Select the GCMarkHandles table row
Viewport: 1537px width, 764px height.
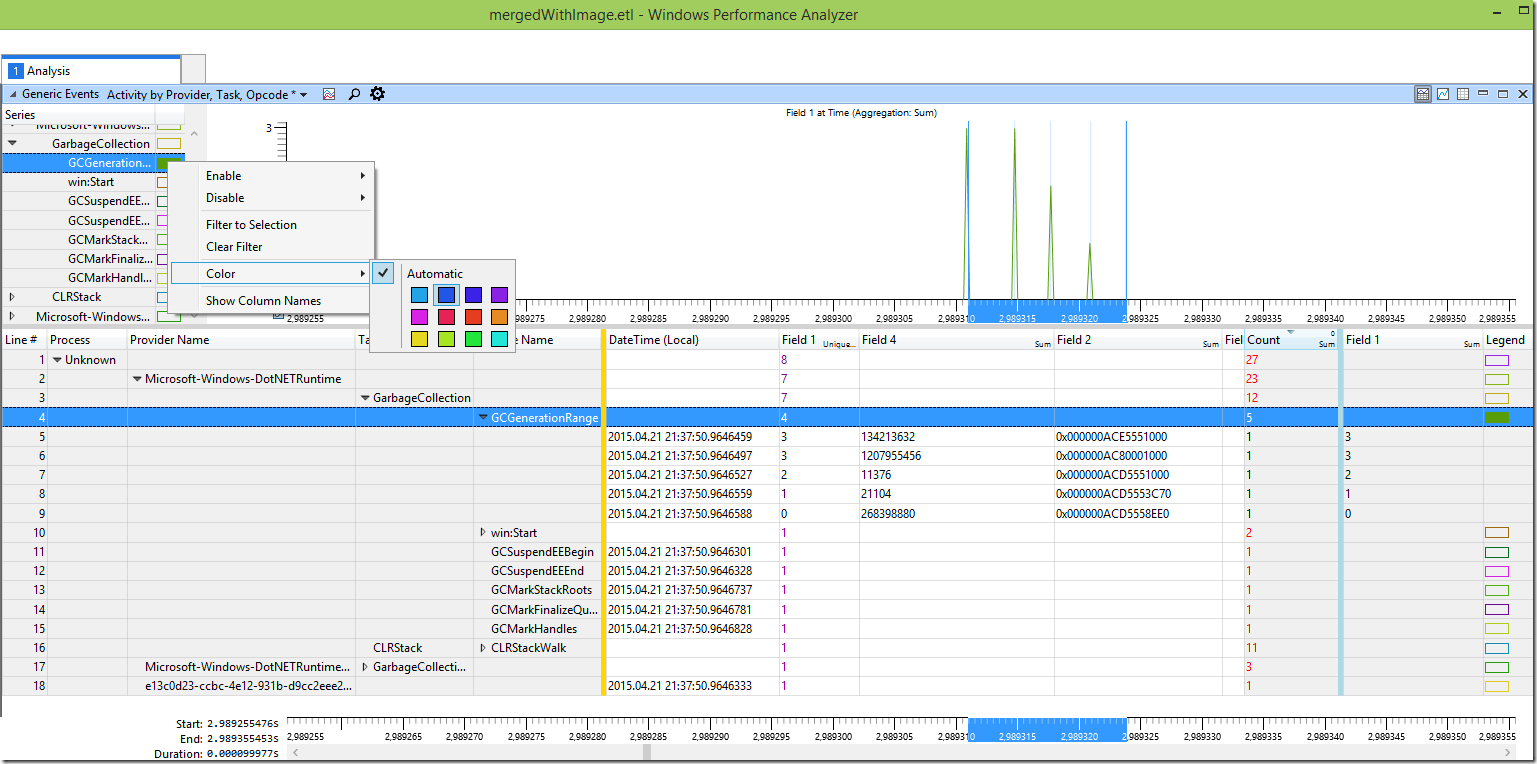point(768,629)
